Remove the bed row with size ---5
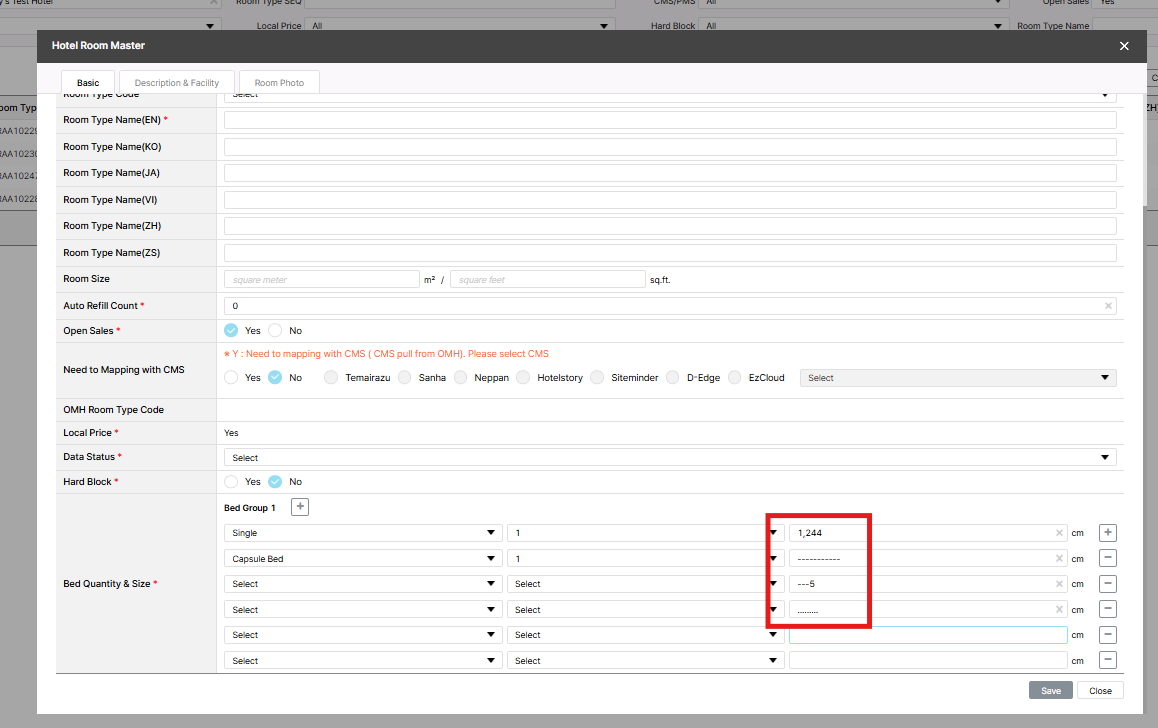Image resolution: width=1158 pixels, height=728 pixels. pos(1108,583)
